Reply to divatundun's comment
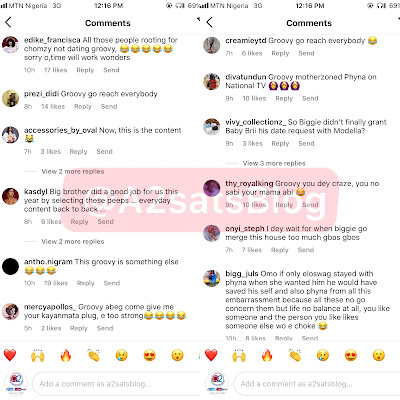This screenshot has height=400, width=400. pos(284,98)
